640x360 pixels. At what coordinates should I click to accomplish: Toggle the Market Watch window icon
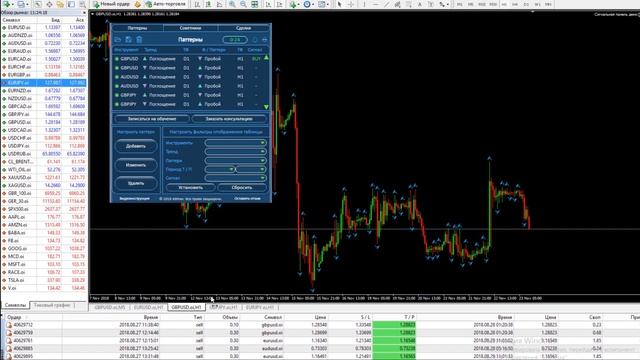click(x=38, y=4)
